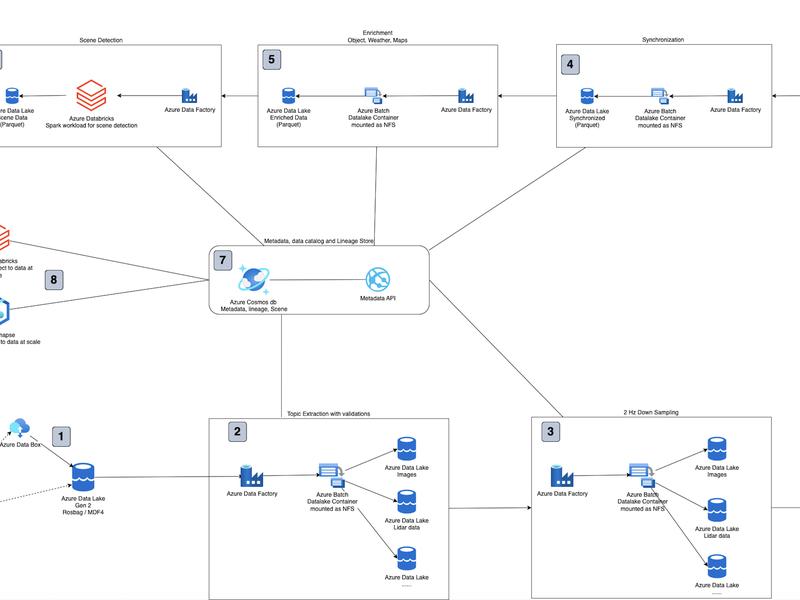Select the "Azure Data Box" label
800x600 pixels.
tap(20, 445)
